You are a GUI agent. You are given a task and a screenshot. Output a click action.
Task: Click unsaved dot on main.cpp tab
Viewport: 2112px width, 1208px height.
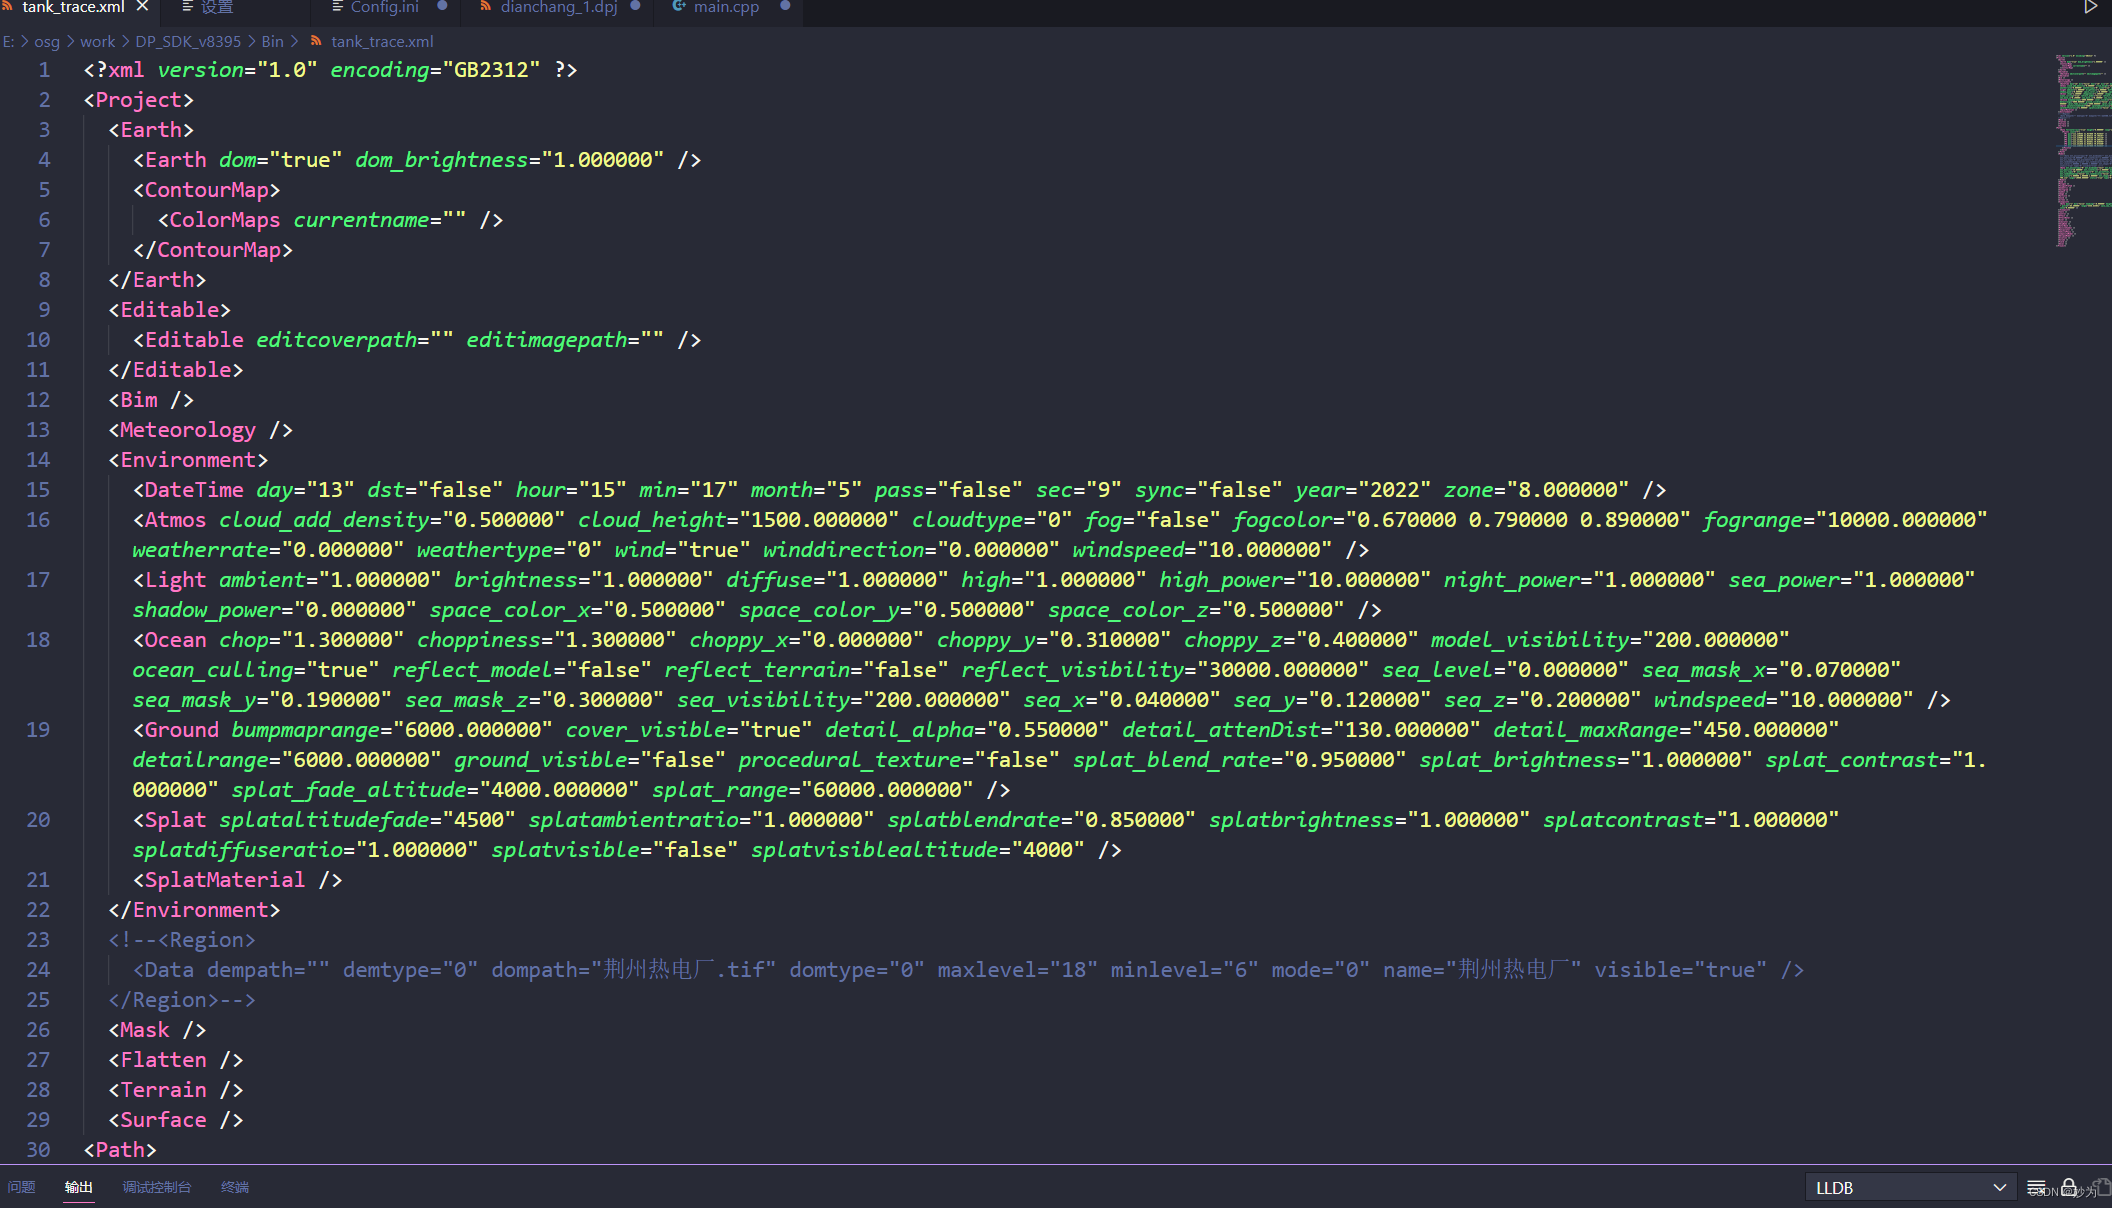click(785, 6)
